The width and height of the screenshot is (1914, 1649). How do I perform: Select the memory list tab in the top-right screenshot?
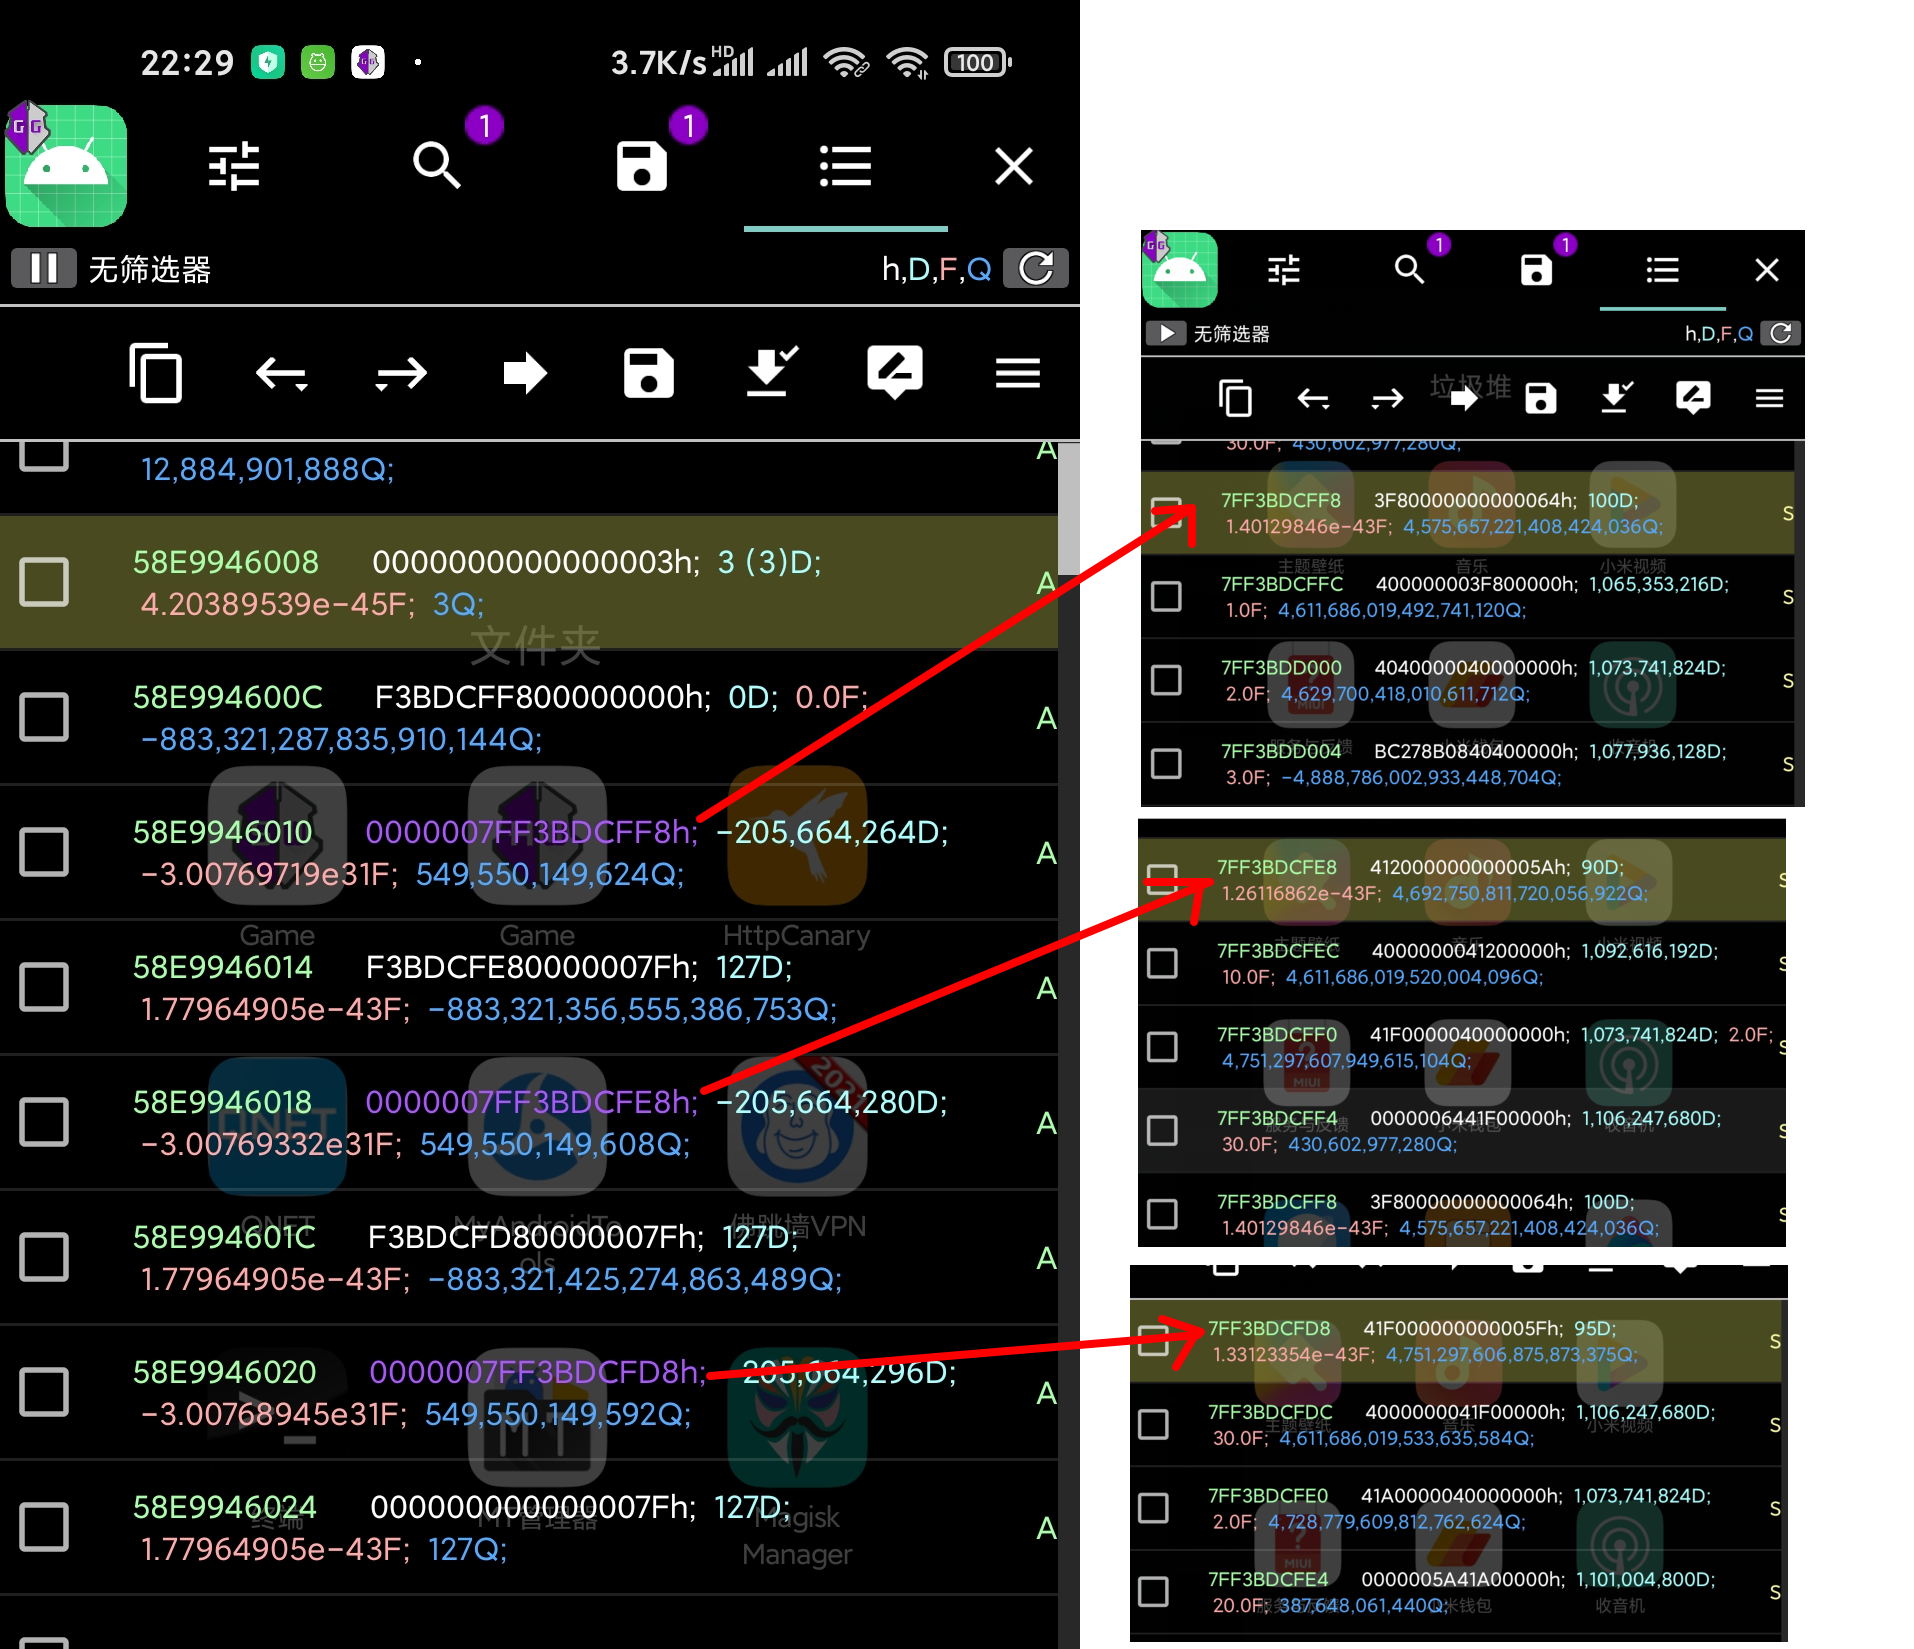click(x=1662, y=270)
